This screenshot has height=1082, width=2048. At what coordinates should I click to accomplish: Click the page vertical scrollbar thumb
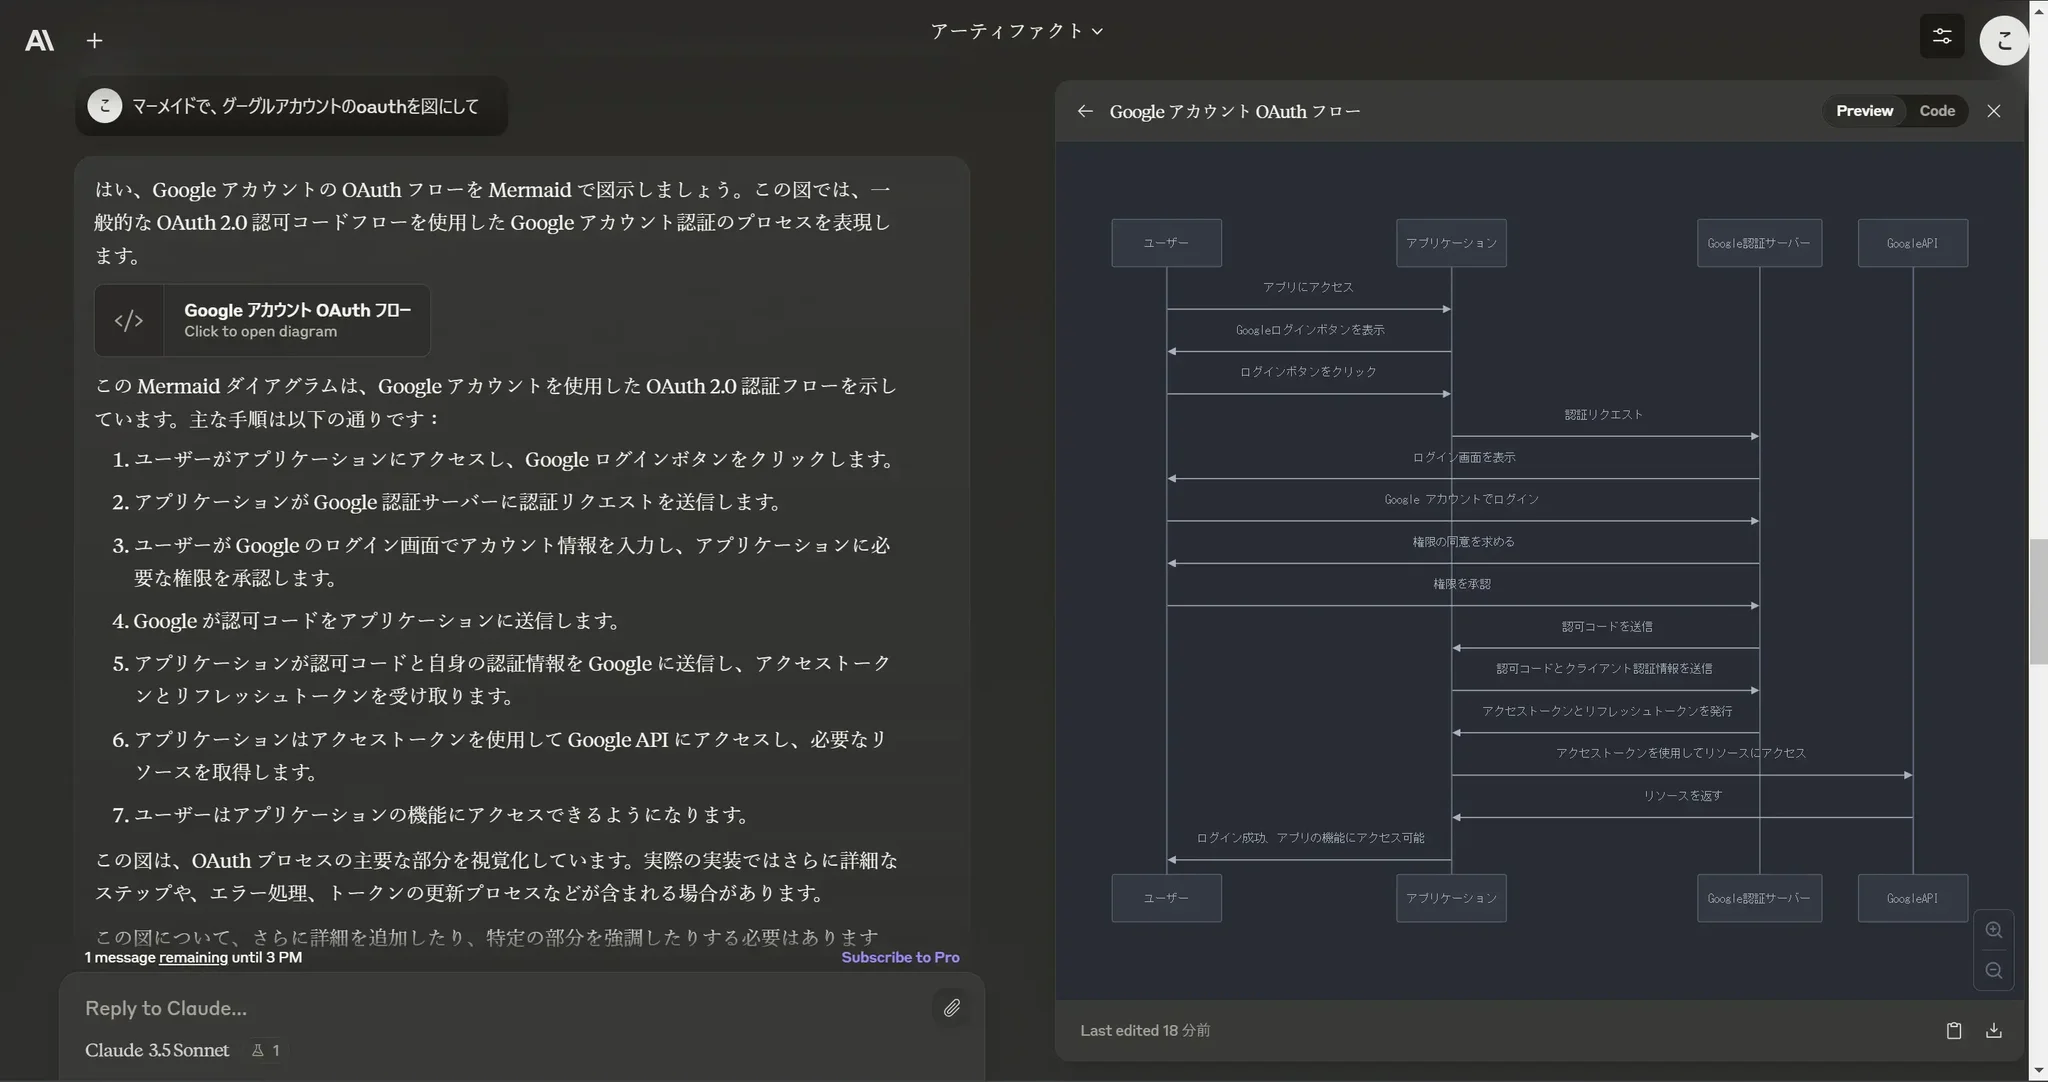point(2037,600)
